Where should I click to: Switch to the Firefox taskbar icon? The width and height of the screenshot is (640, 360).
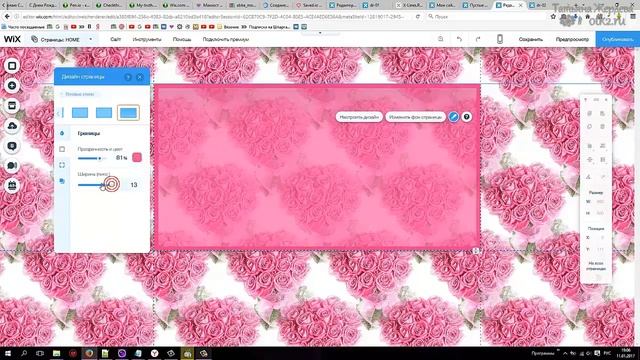click(89, 353)
